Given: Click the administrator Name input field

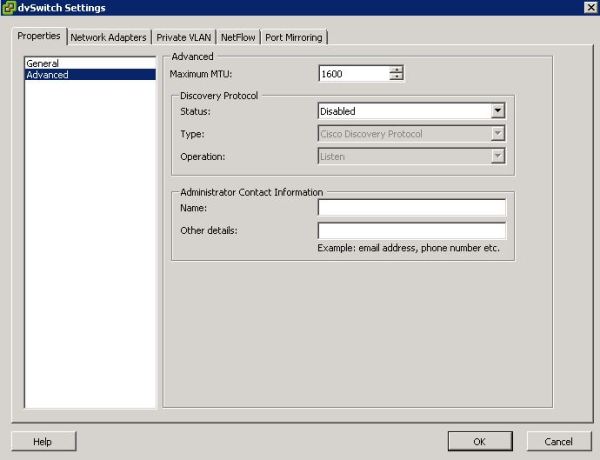Looking at the screenshot, I should 412,208.
